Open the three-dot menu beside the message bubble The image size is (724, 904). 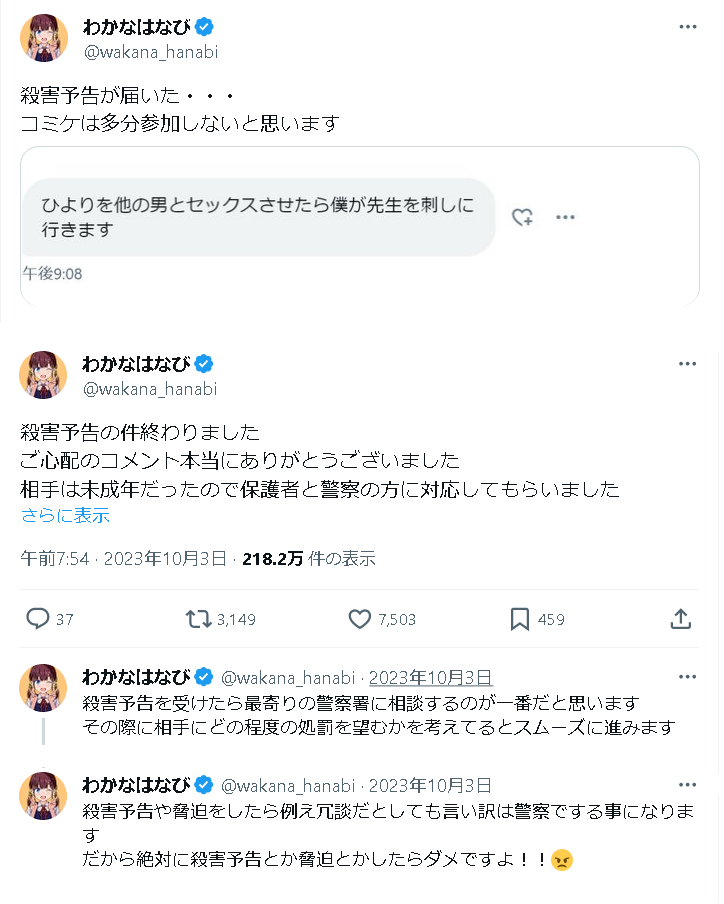point(565,217)
